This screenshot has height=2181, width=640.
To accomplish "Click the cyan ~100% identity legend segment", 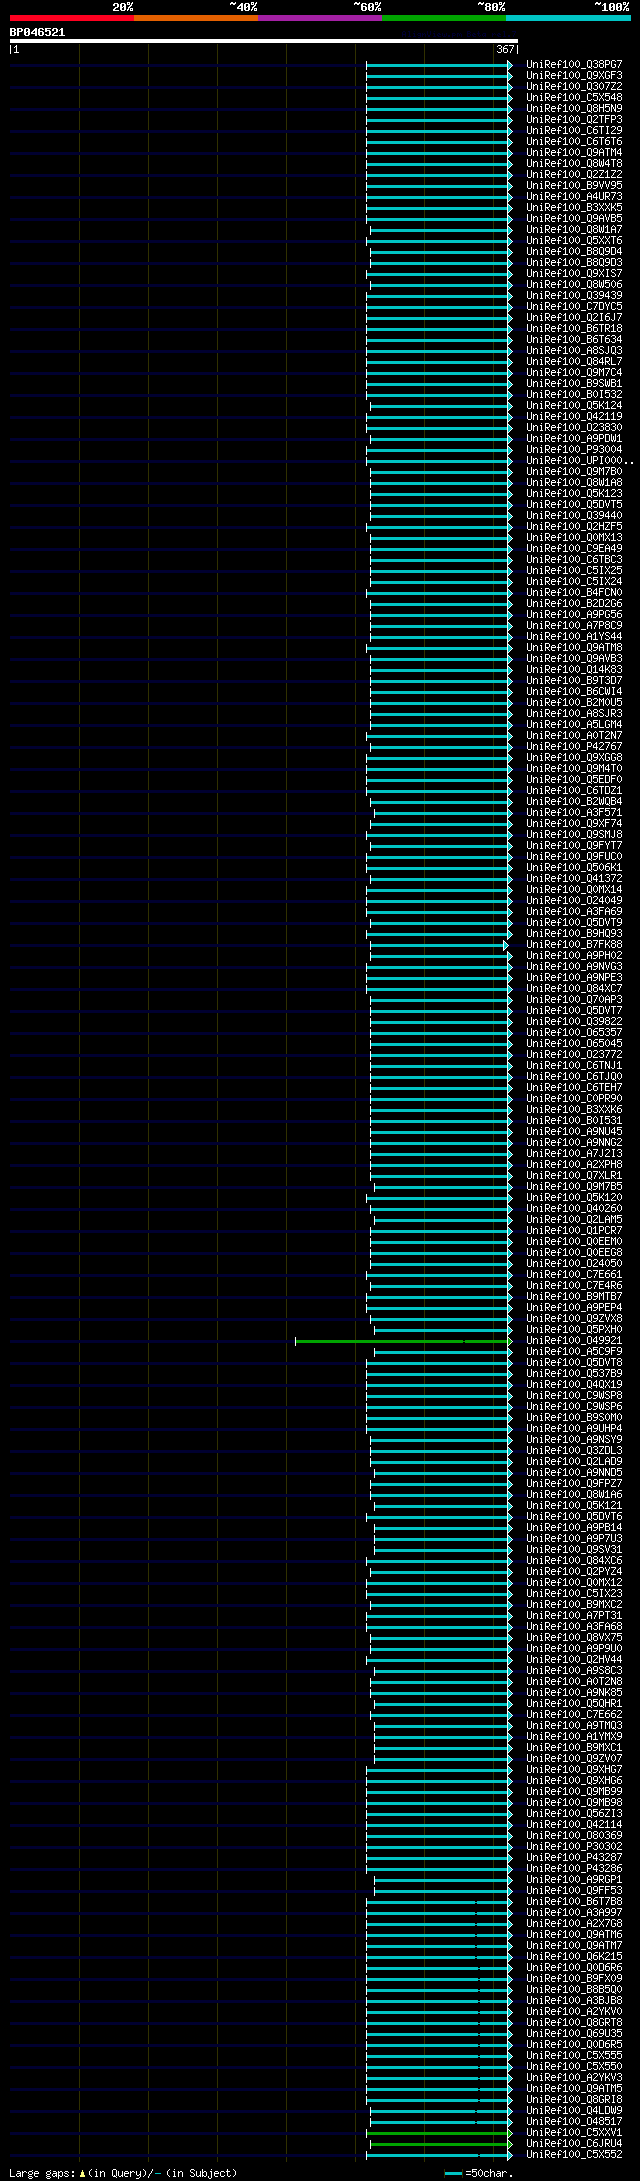I will (x=568, y=18).
